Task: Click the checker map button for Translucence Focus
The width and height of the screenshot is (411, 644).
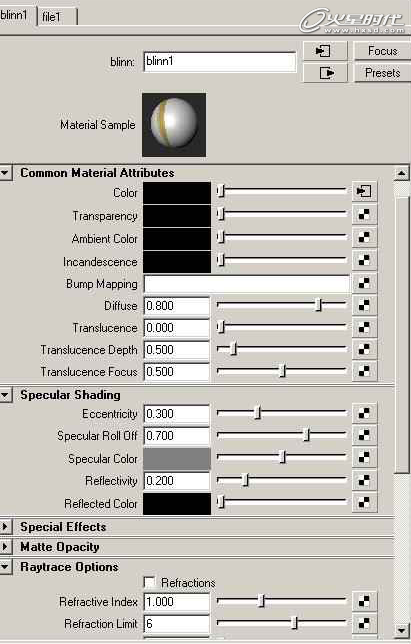Action: pyautogui.click(x=364, y=371)
